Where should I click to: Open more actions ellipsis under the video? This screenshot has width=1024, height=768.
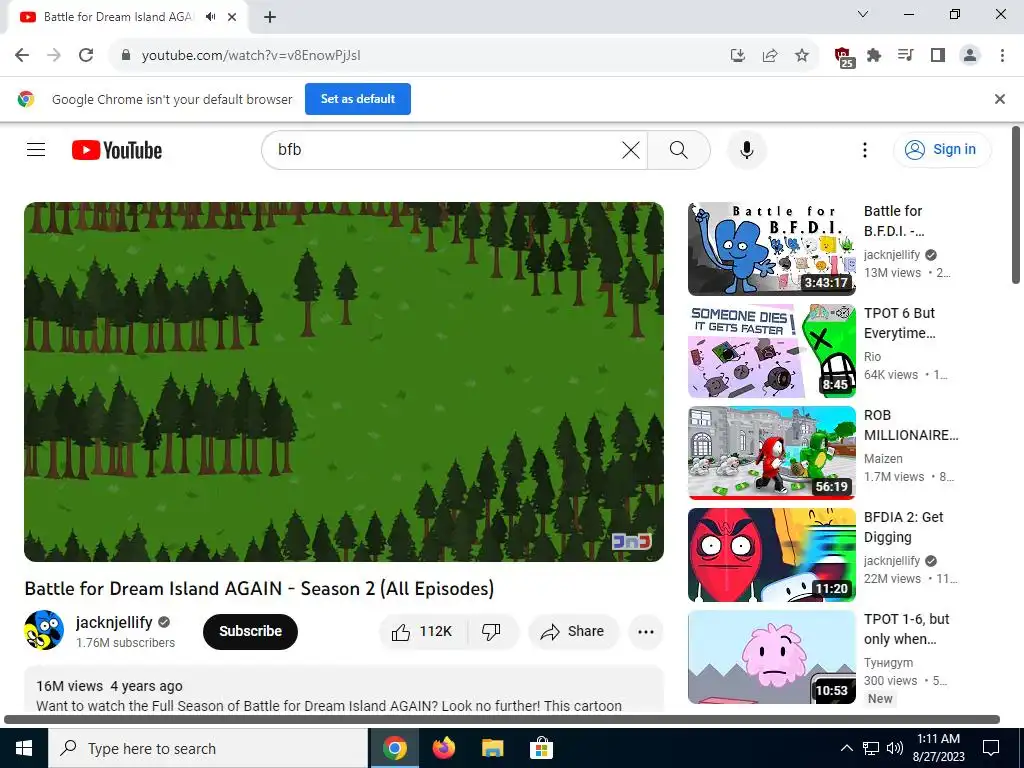click(645, 632)
